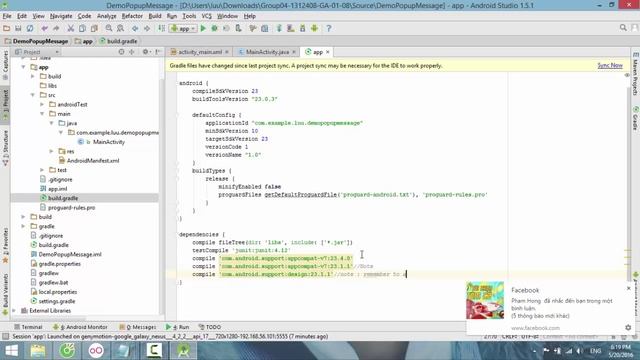
Task: Open Project panel settings gear
Action: (145, 52)
